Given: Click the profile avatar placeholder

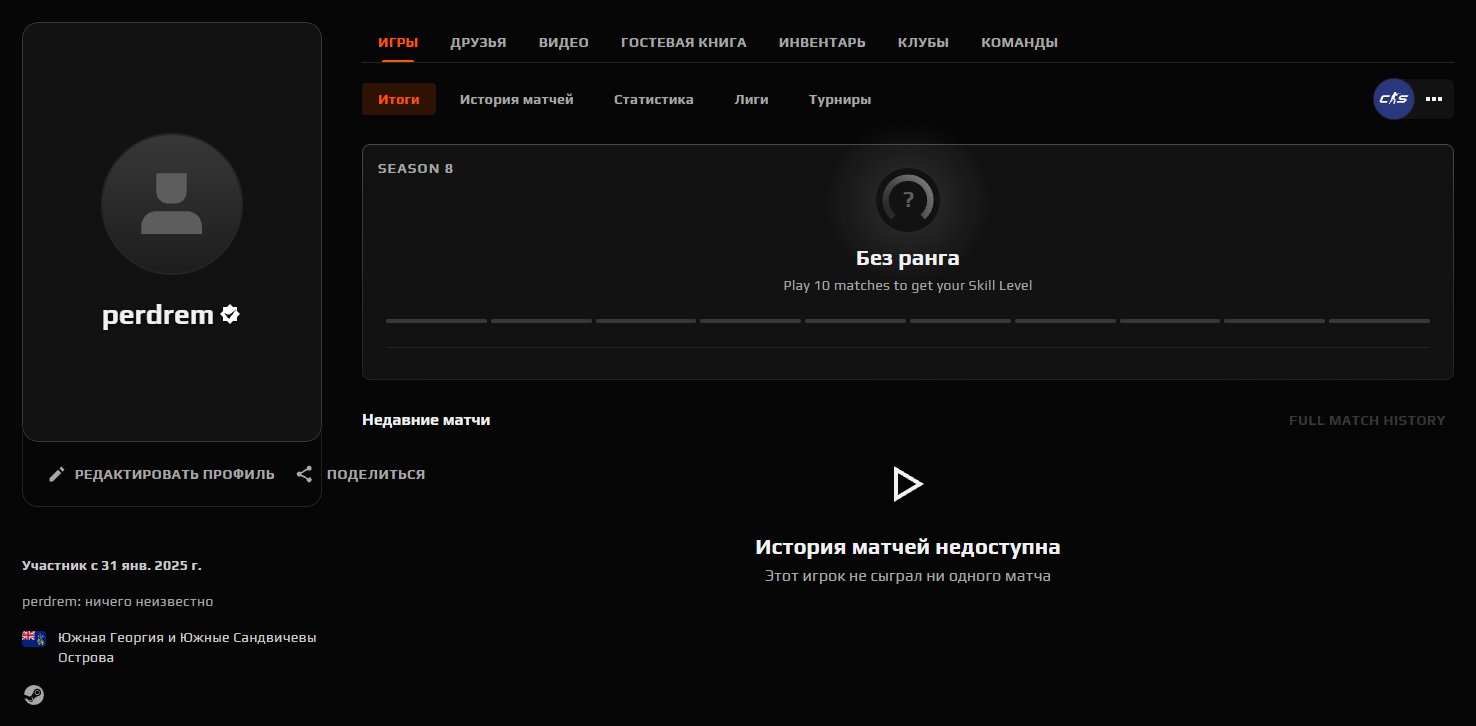Looking at the screenshot, I should pyautogui.click(x=172, y=204).
